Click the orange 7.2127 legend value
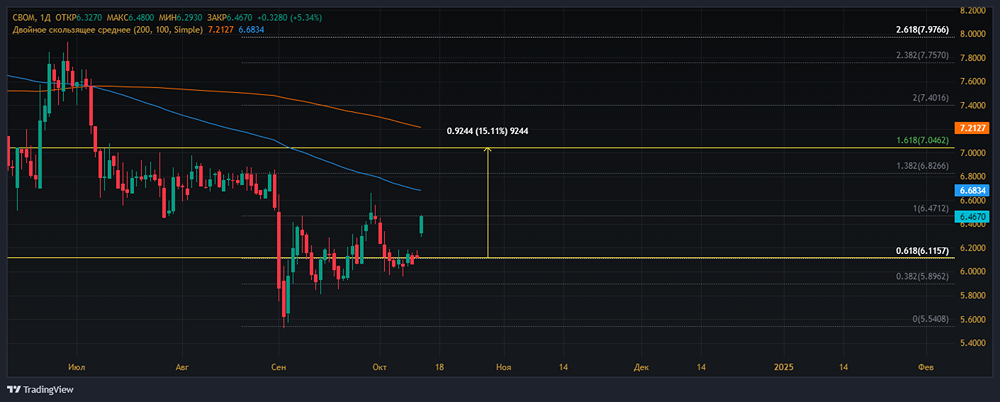The height and width of the screenshot is (402, 1000). [221, 29]
